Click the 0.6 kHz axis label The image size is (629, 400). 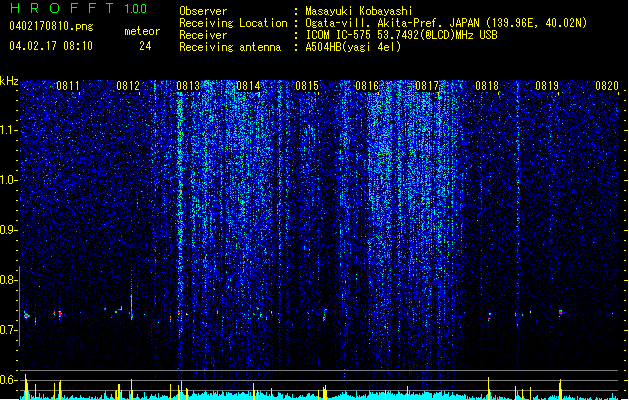point(8,380)
